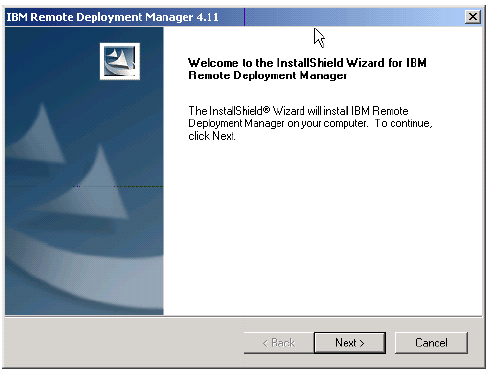Click the Next button to continue

(x=350, y=342)
